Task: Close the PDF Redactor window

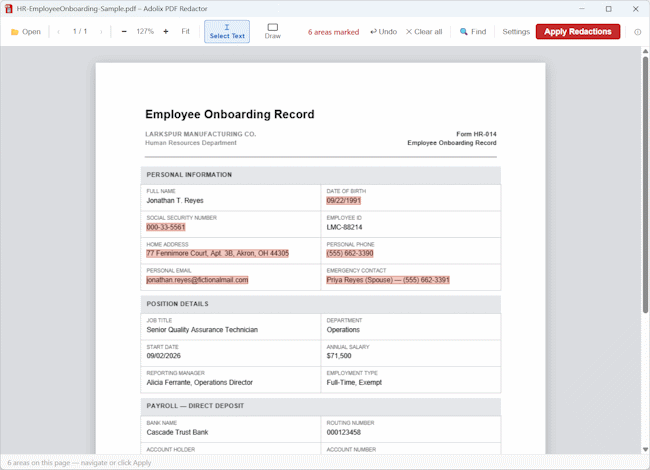Action: [635, 9]
